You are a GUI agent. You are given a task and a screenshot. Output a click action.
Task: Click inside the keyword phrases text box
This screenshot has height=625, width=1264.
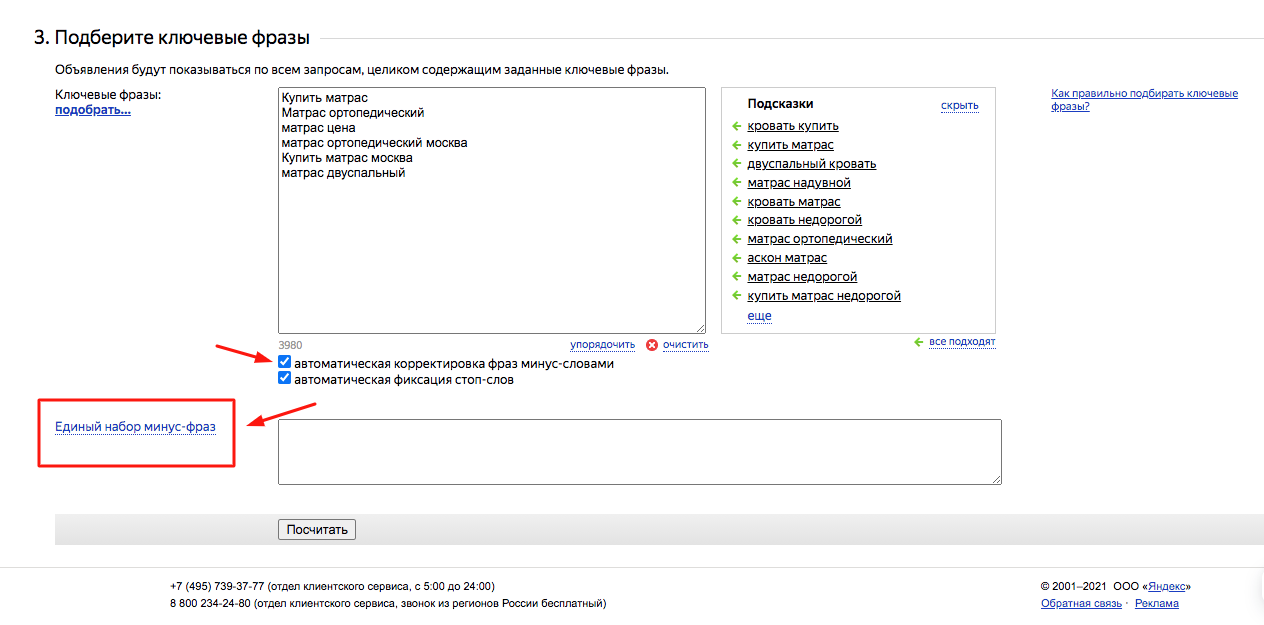pyautogui.click(x=491, y=250)
